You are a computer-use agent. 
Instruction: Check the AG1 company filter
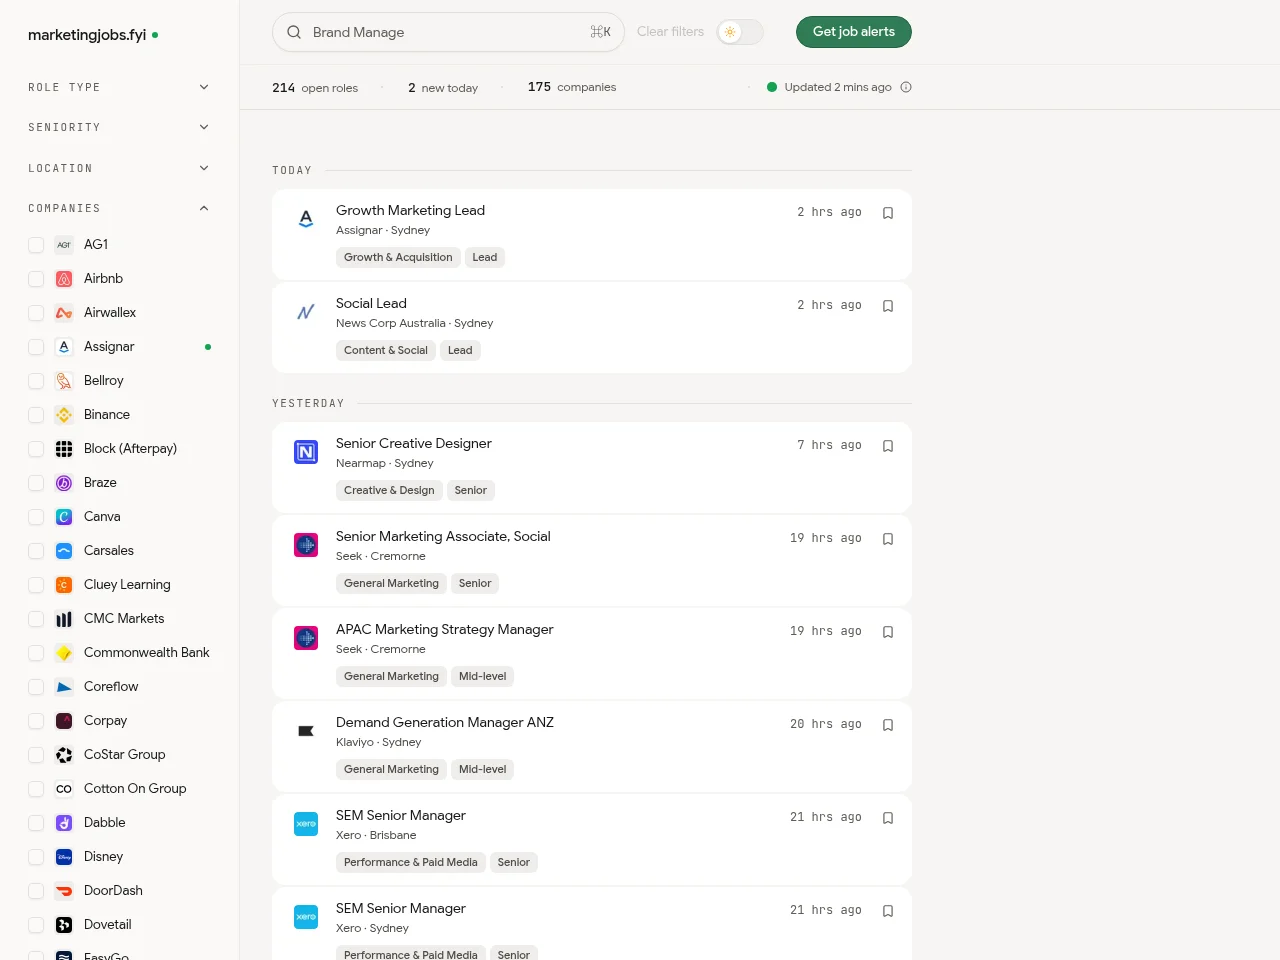[x=36, y=245]
